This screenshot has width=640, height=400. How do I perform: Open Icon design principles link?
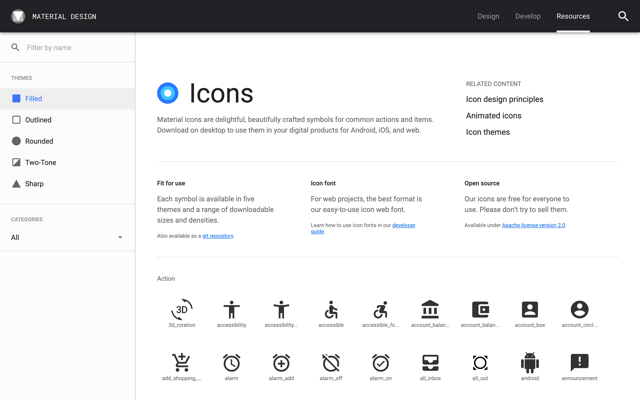click(504, 99)
